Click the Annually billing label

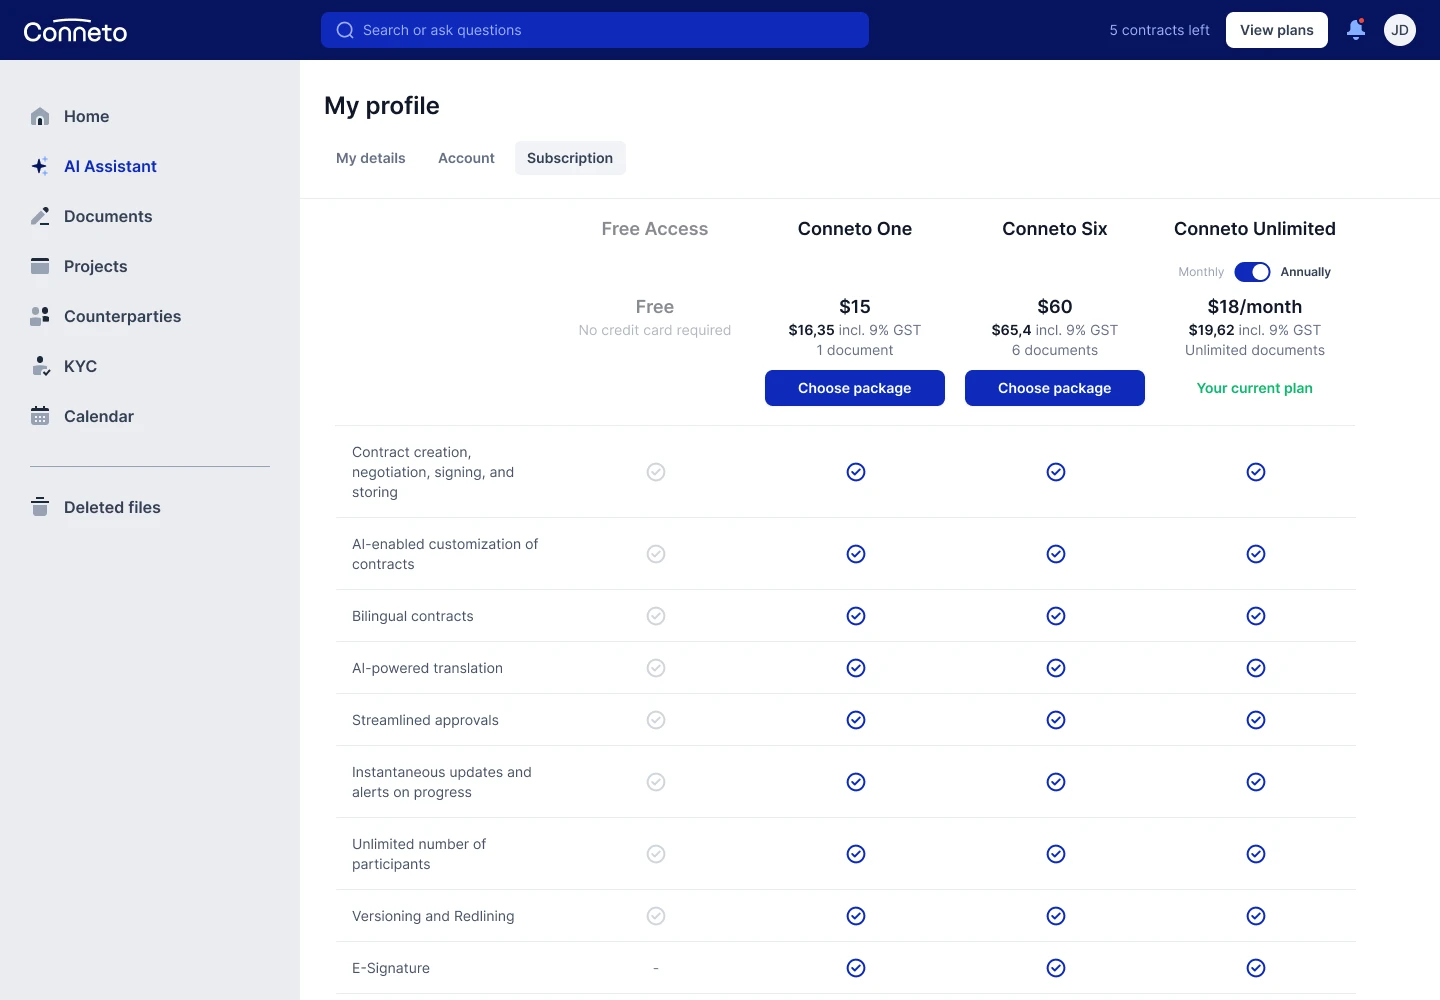pos(1306,272)
